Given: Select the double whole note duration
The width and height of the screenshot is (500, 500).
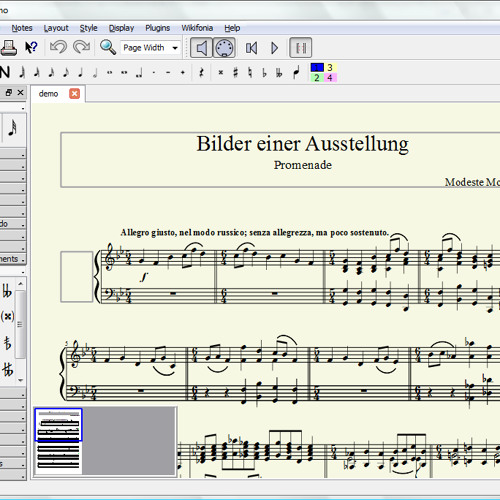Looking at the screenshot, I should point(124,72).
